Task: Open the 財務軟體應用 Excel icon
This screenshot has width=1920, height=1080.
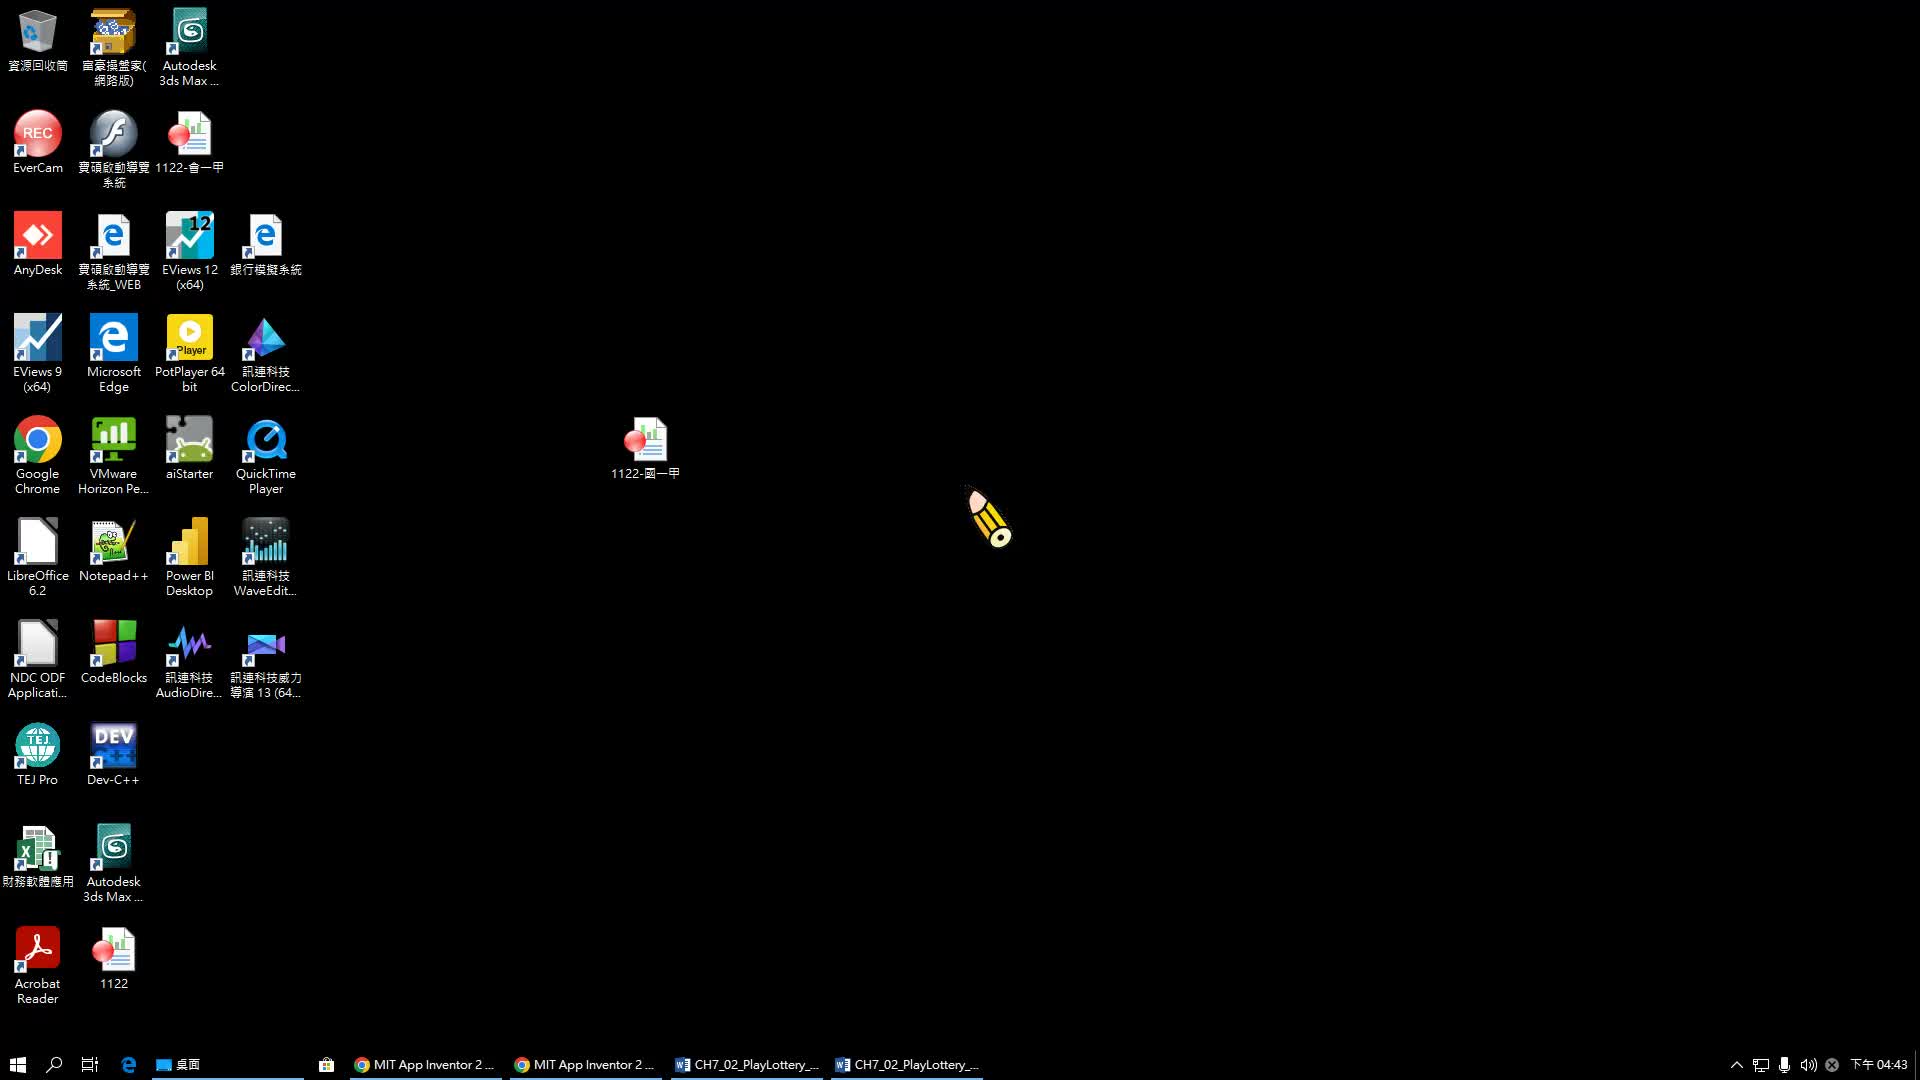Action: 38,856
